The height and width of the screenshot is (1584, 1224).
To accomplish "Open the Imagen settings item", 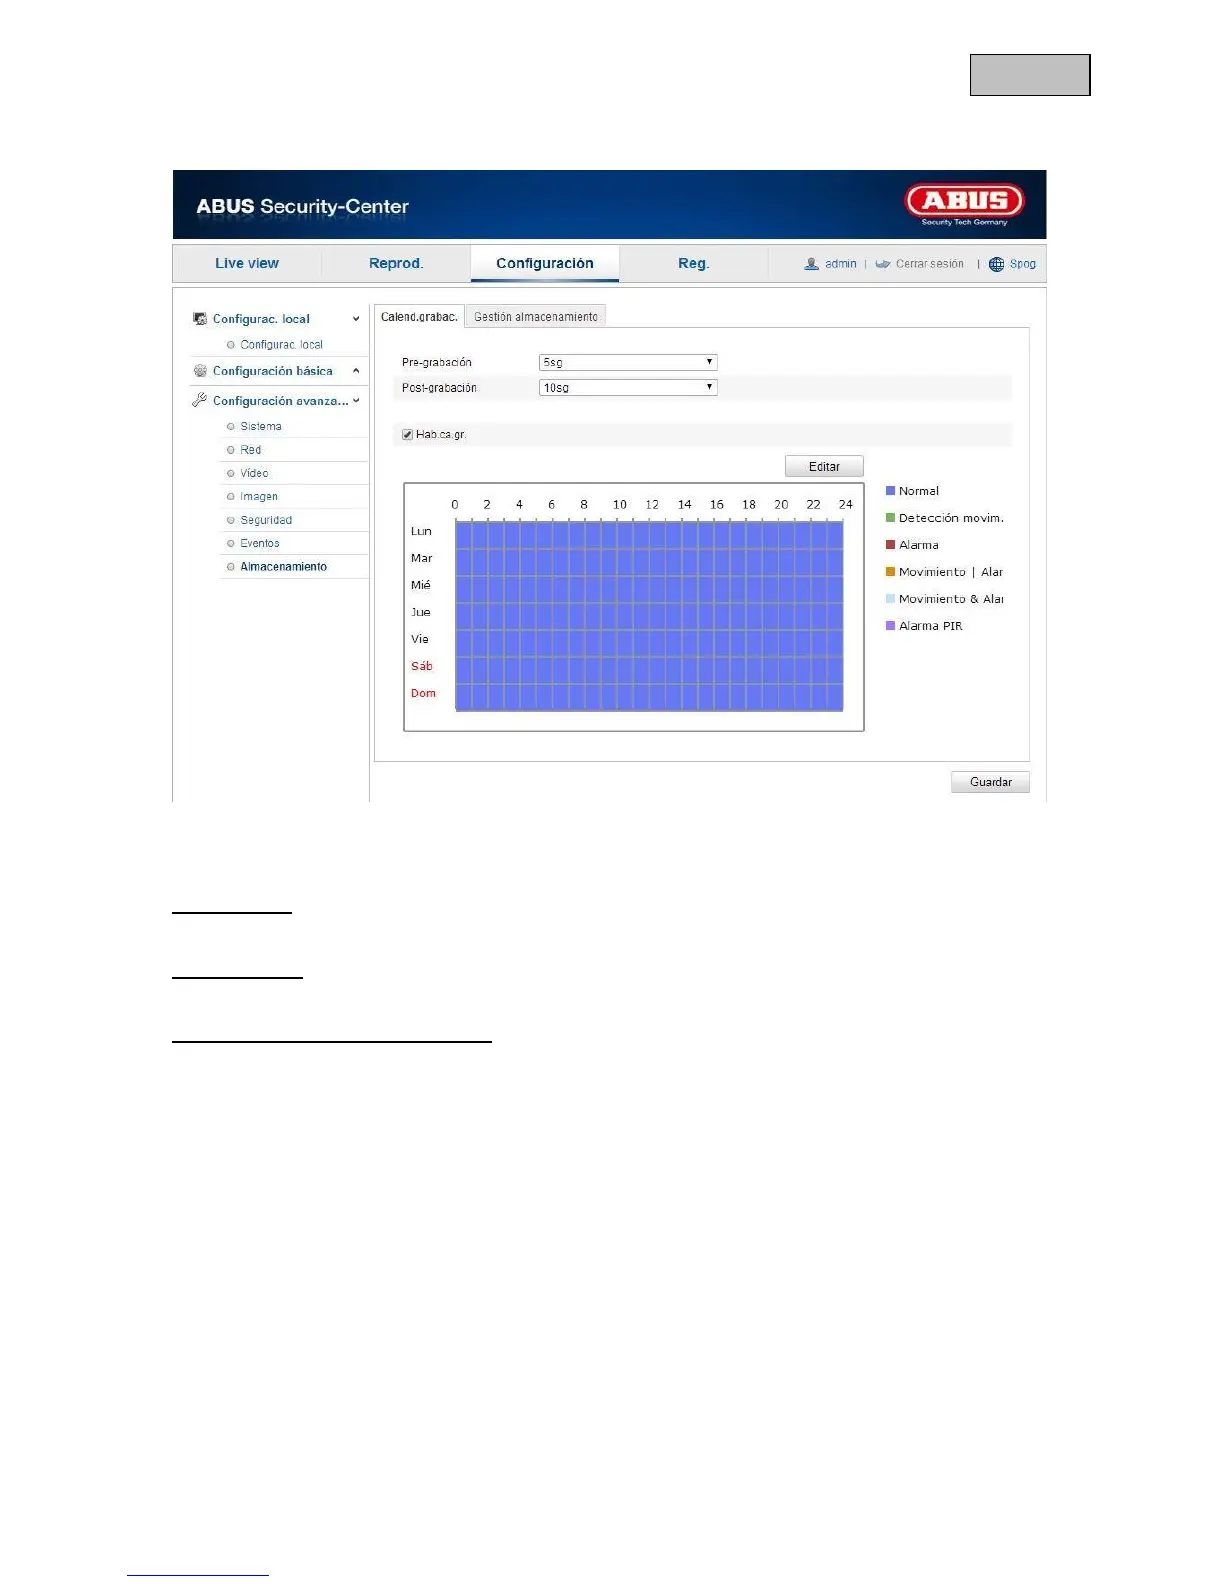I will (259, 497).
